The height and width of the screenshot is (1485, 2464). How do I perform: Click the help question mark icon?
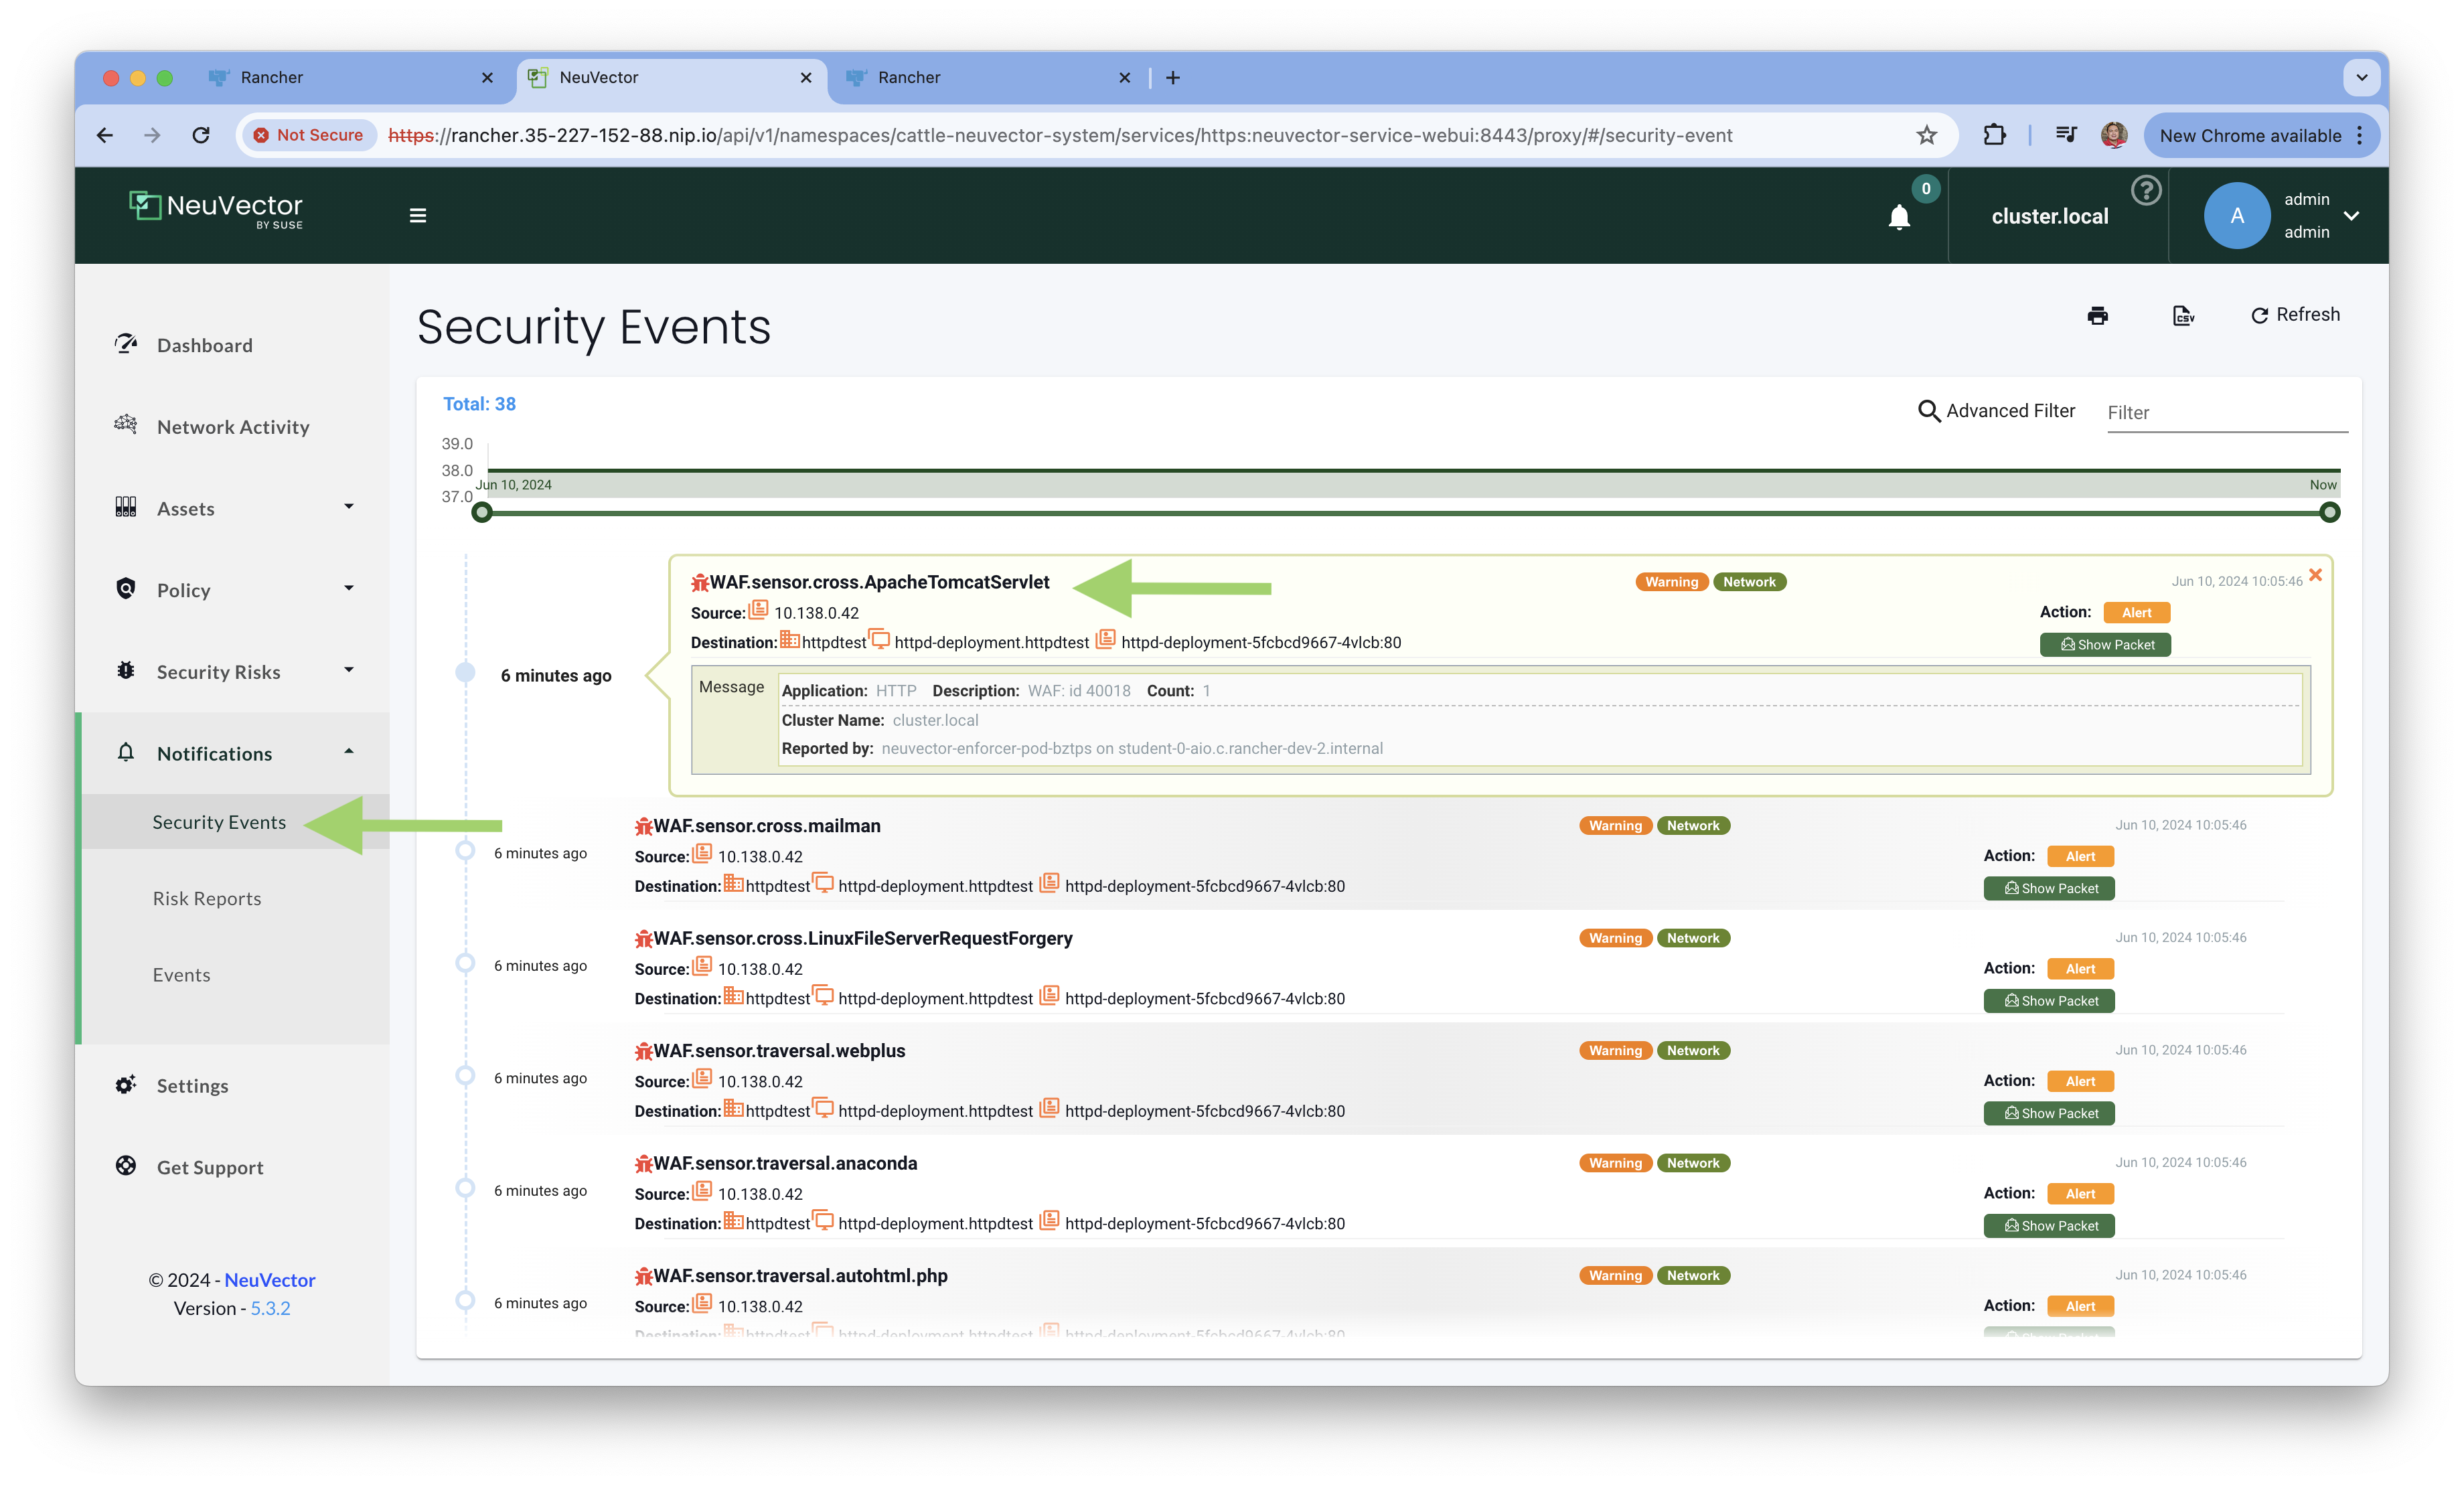[x=2146, y=190]
